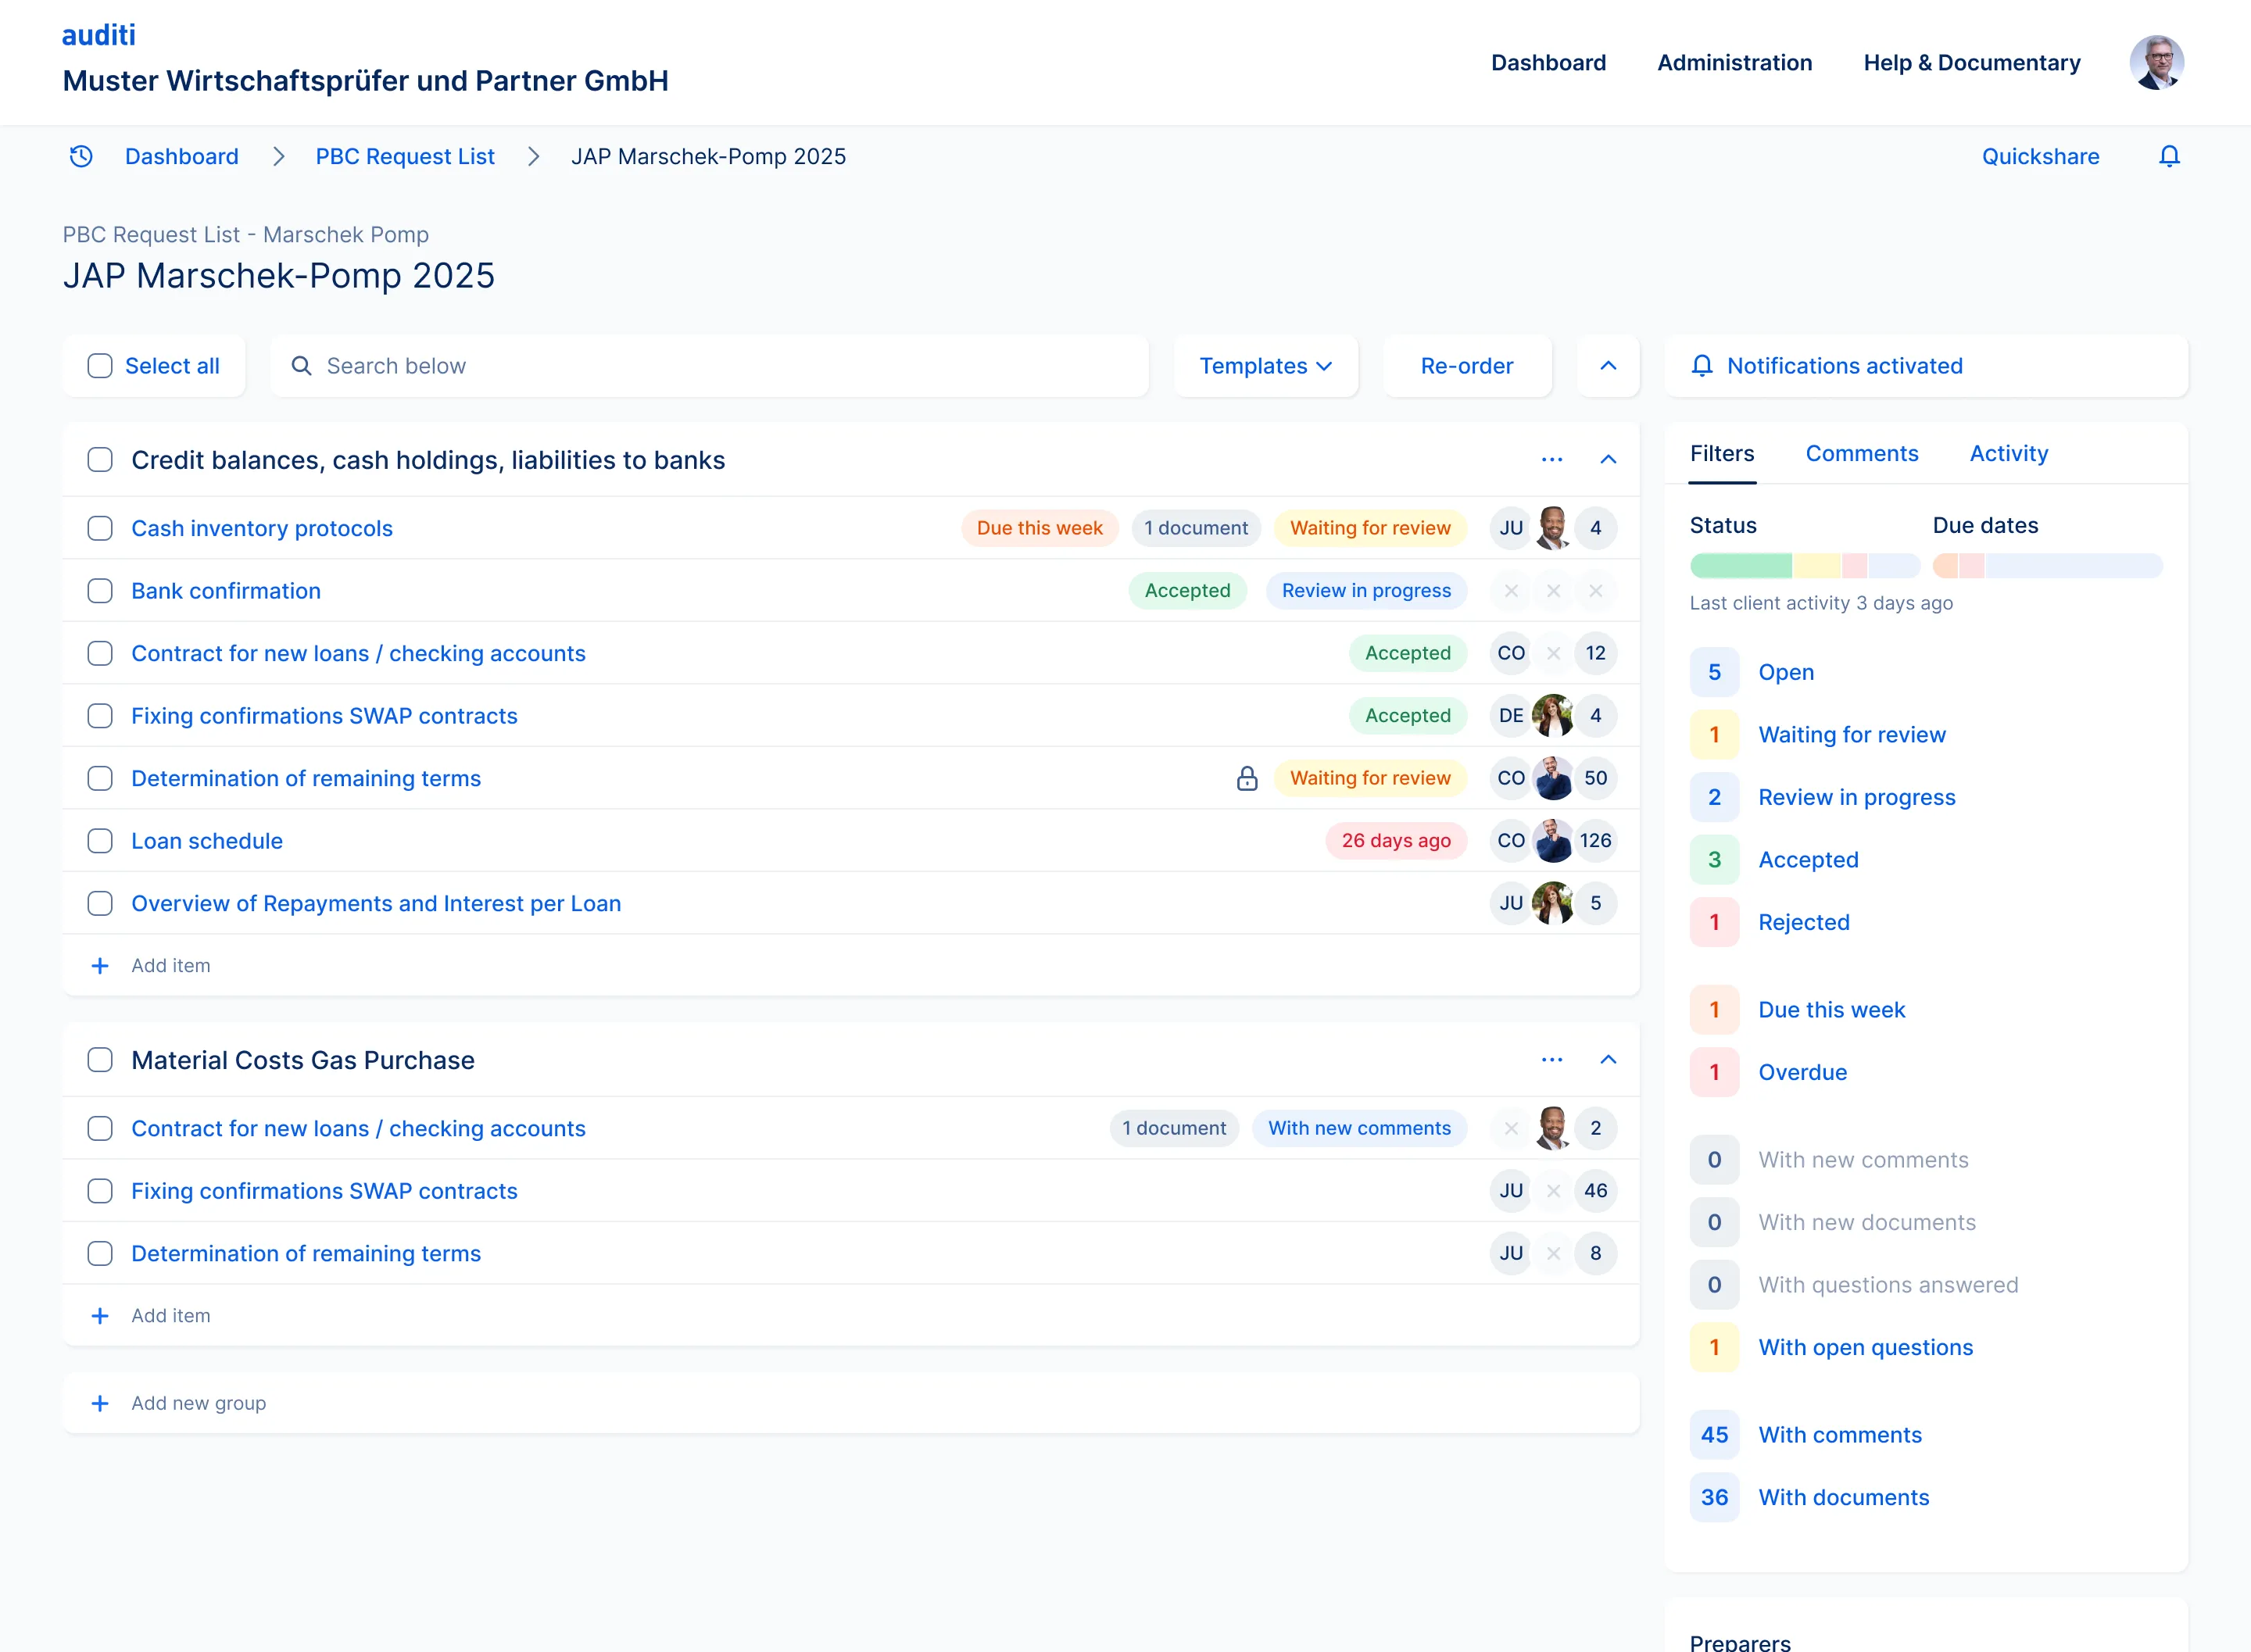Screen dimensions: 2251x1652
Task: Filter by Review in progress status
Action: coord(1856,797)
